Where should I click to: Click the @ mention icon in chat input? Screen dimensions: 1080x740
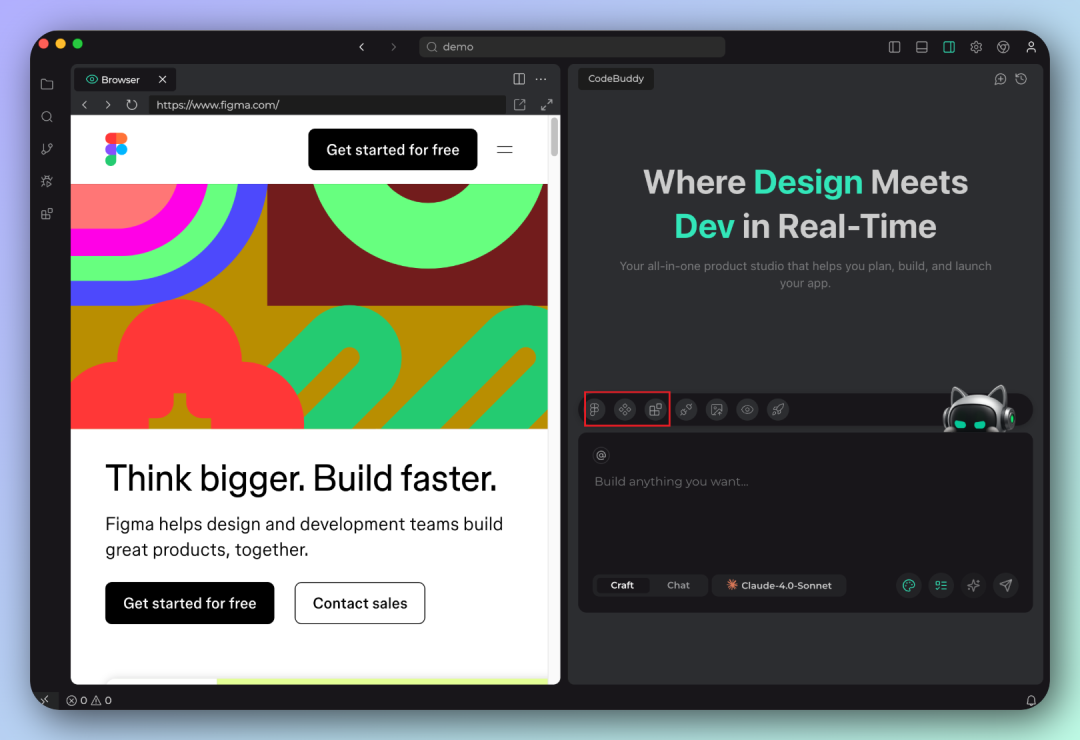(601, 455)
